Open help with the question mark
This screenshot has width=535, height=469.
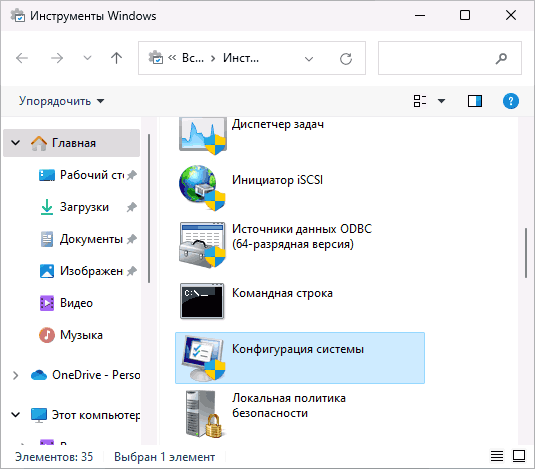(511, 101)
